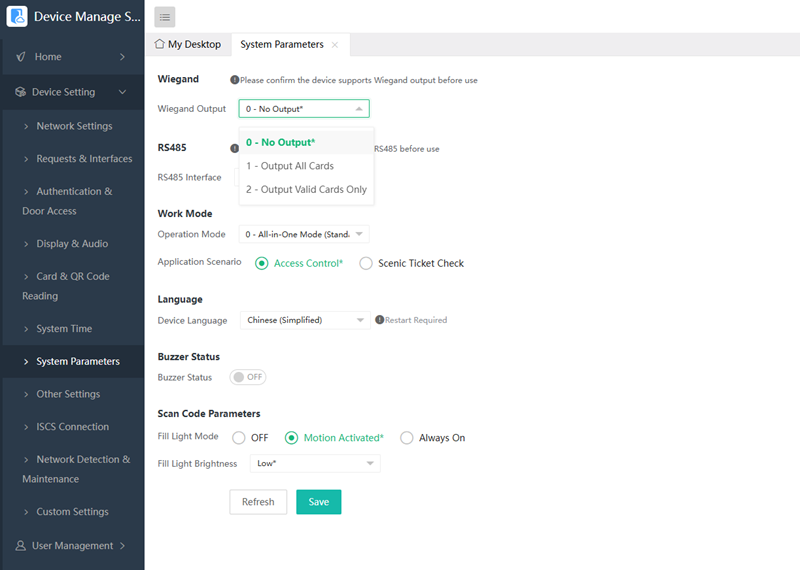Open Network Settings in sidebar
This screenshot has height=570, width=800.
click(x=73, y=126)
